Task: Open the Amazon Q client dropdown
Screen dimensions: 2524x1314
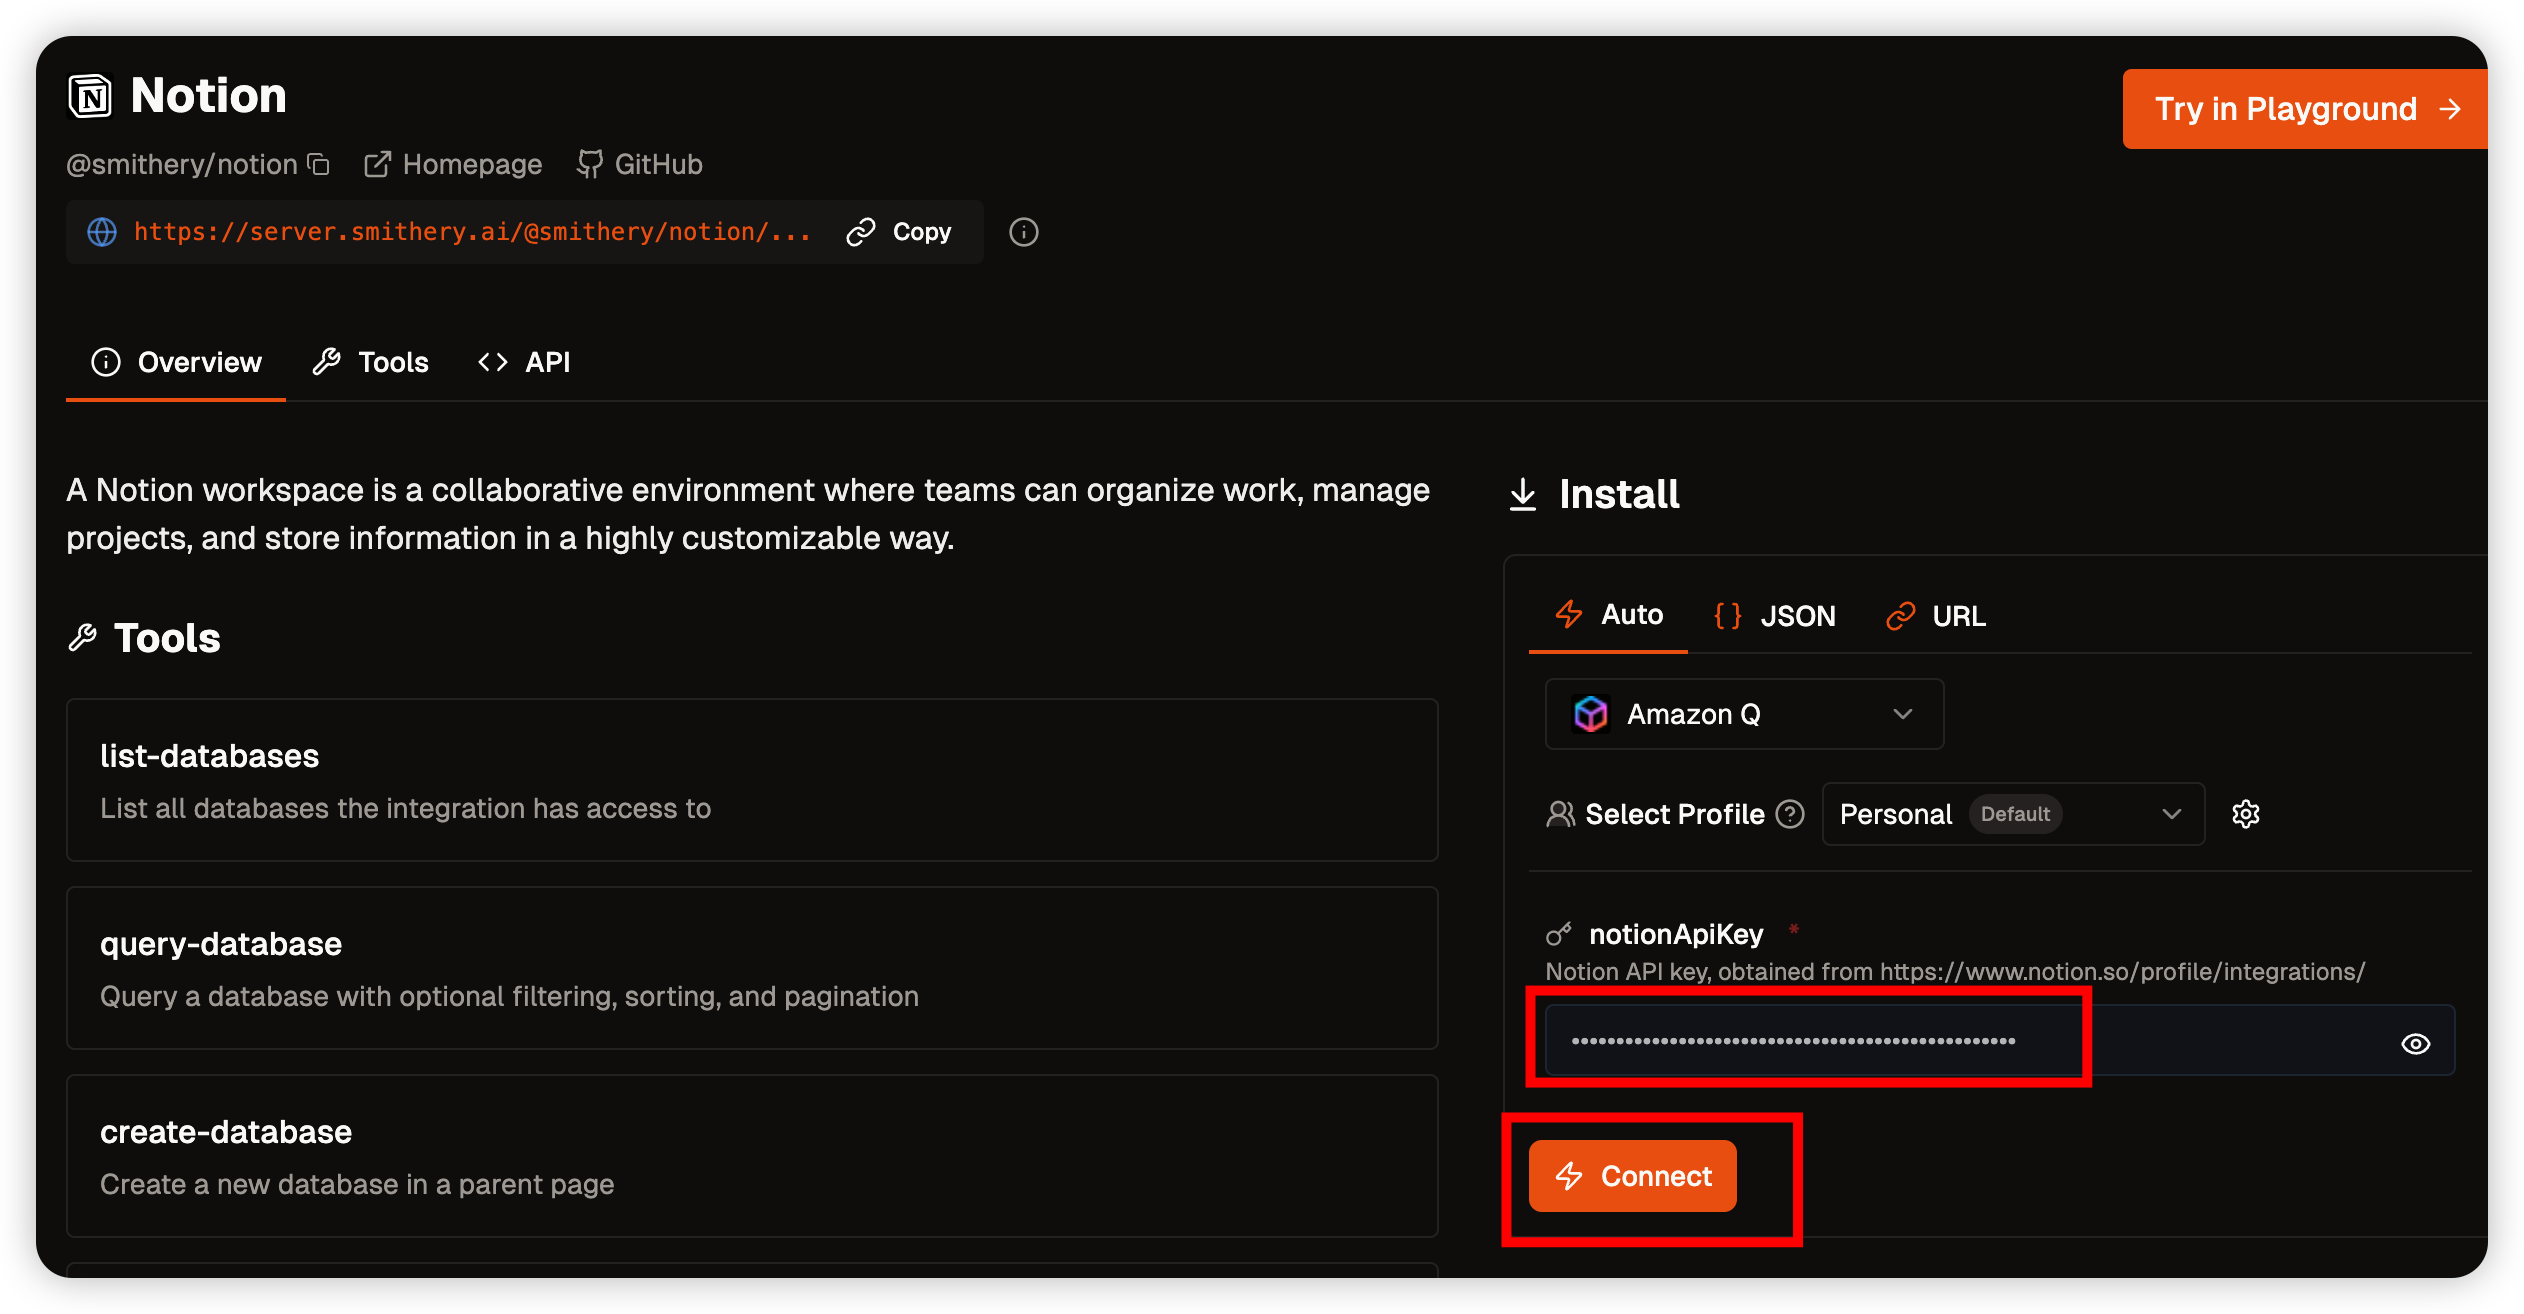Action: click(x=1744, y=714)
